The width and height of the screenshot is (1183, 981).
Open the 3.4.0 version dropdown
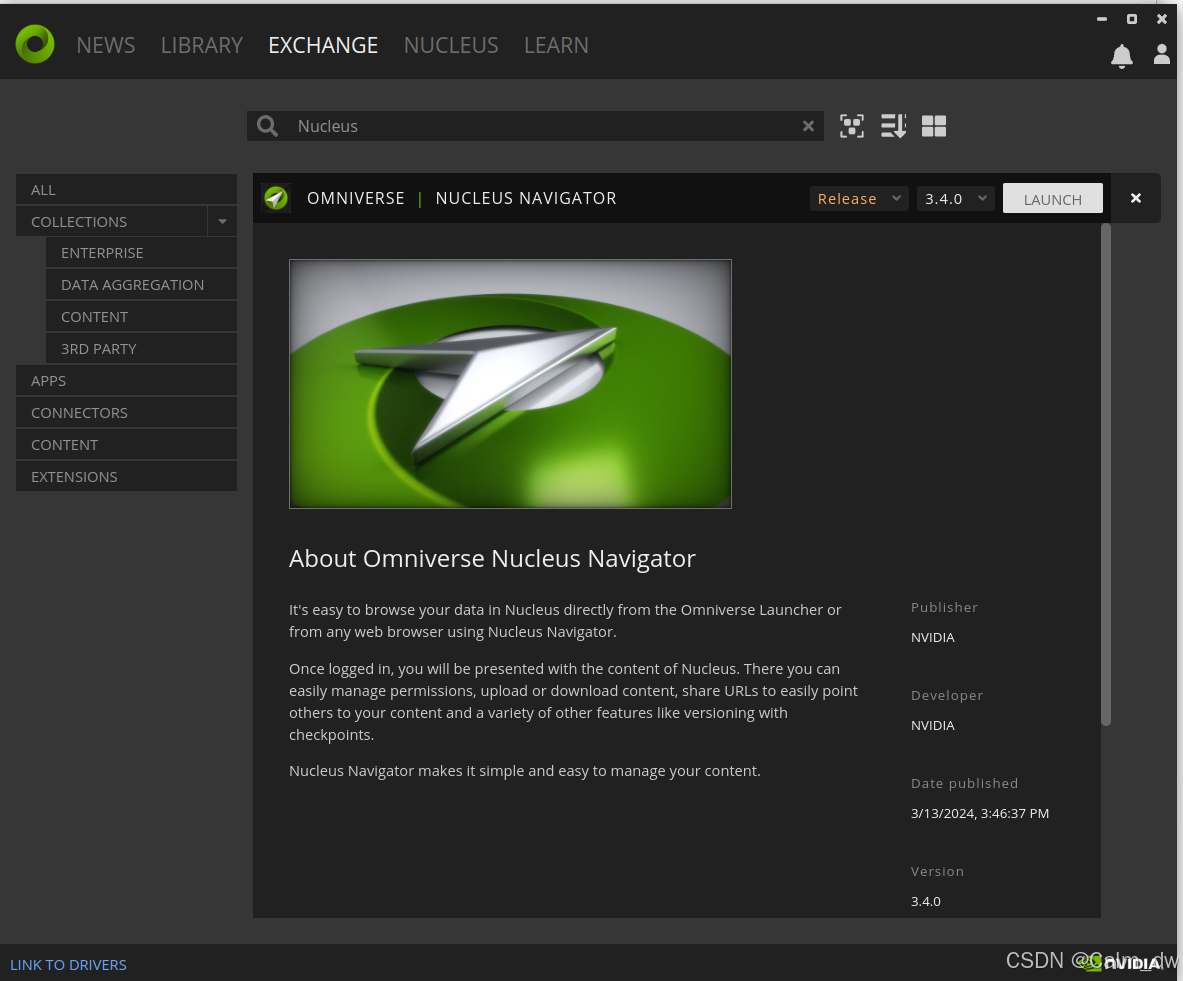coord(955,198)
